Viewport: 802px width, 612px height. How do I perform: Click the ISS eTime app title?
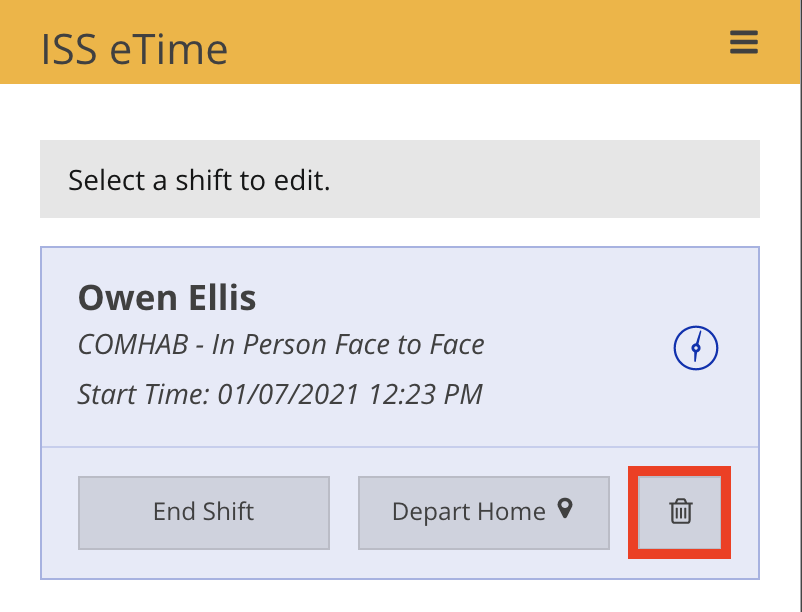click(134, 48)
